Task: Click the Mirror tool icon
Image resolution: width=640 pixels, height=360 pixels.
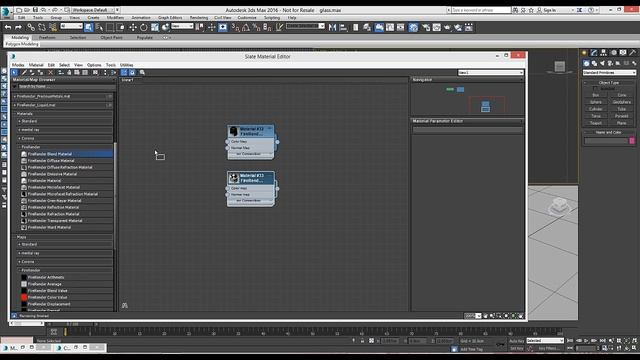Action: click(x=332, y=27)
